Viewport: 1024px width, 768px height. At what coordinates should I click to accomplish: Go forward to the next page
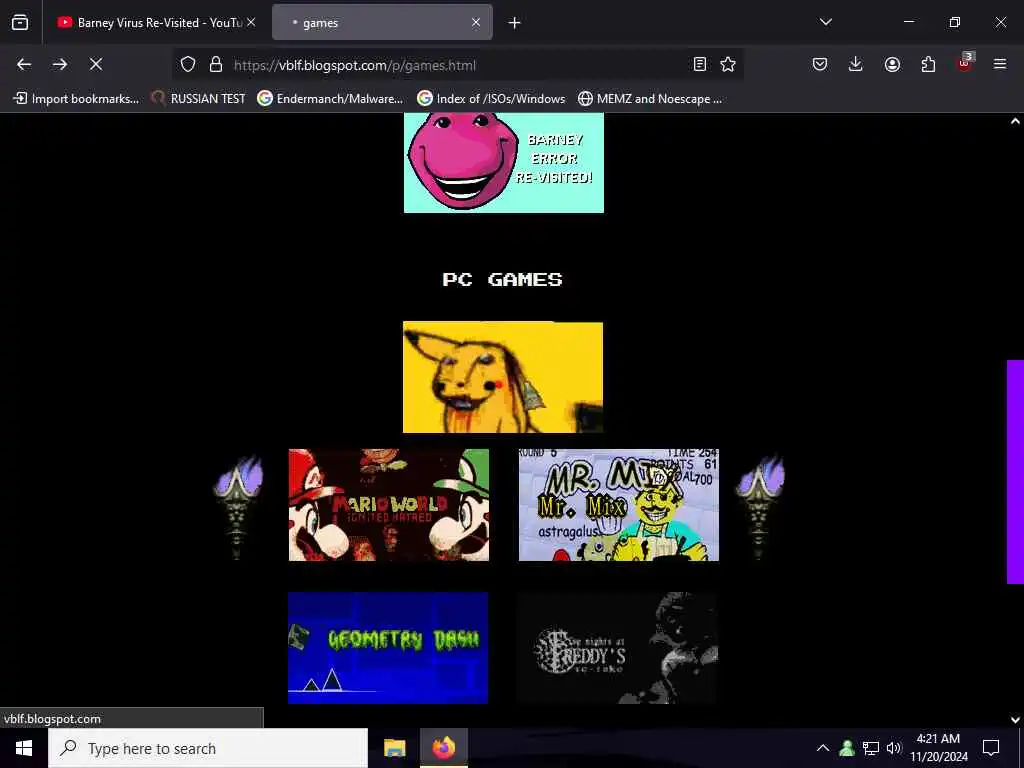tap(60, 64)
